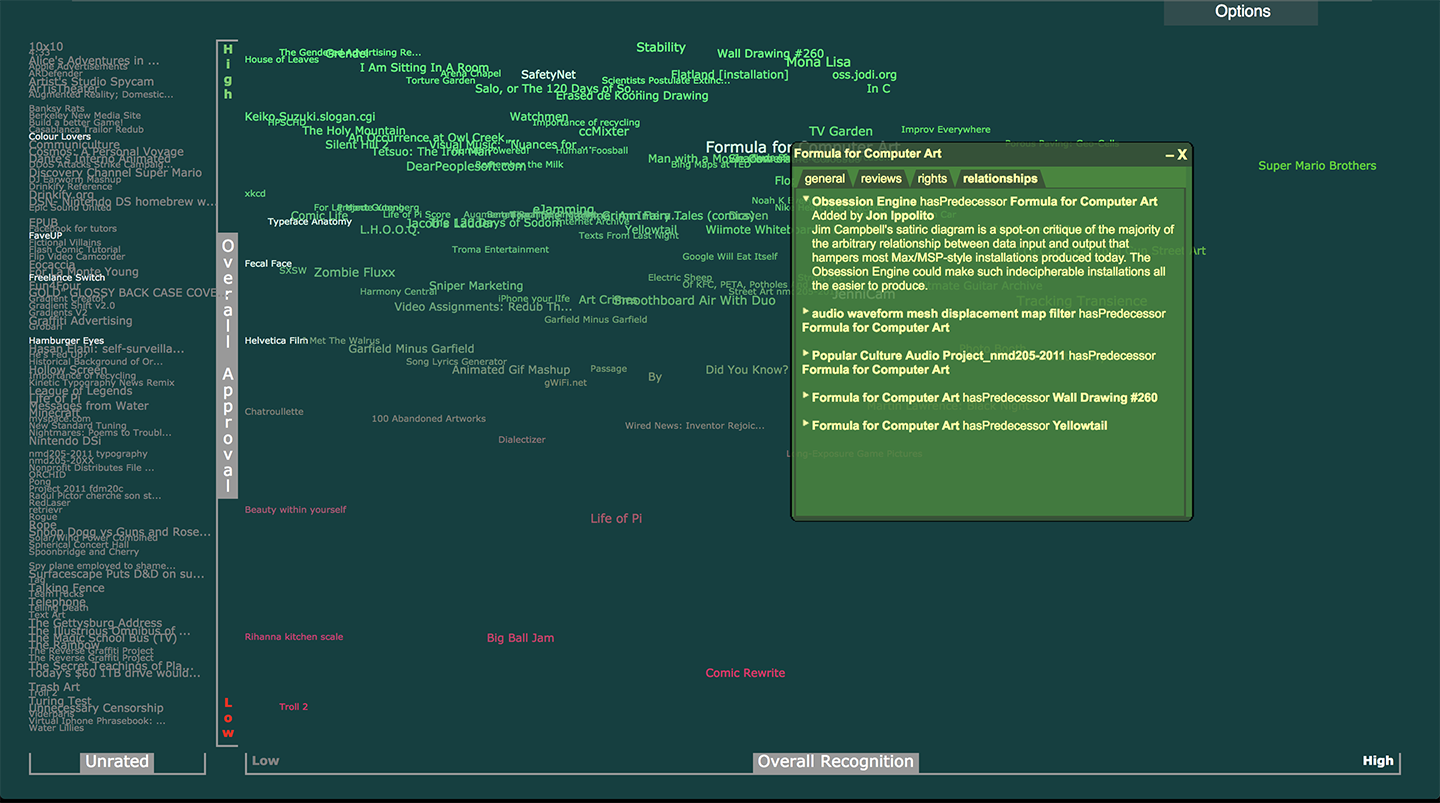
Task: Open Hamburger Eyes in unrated list
Action: click(66, 341)
